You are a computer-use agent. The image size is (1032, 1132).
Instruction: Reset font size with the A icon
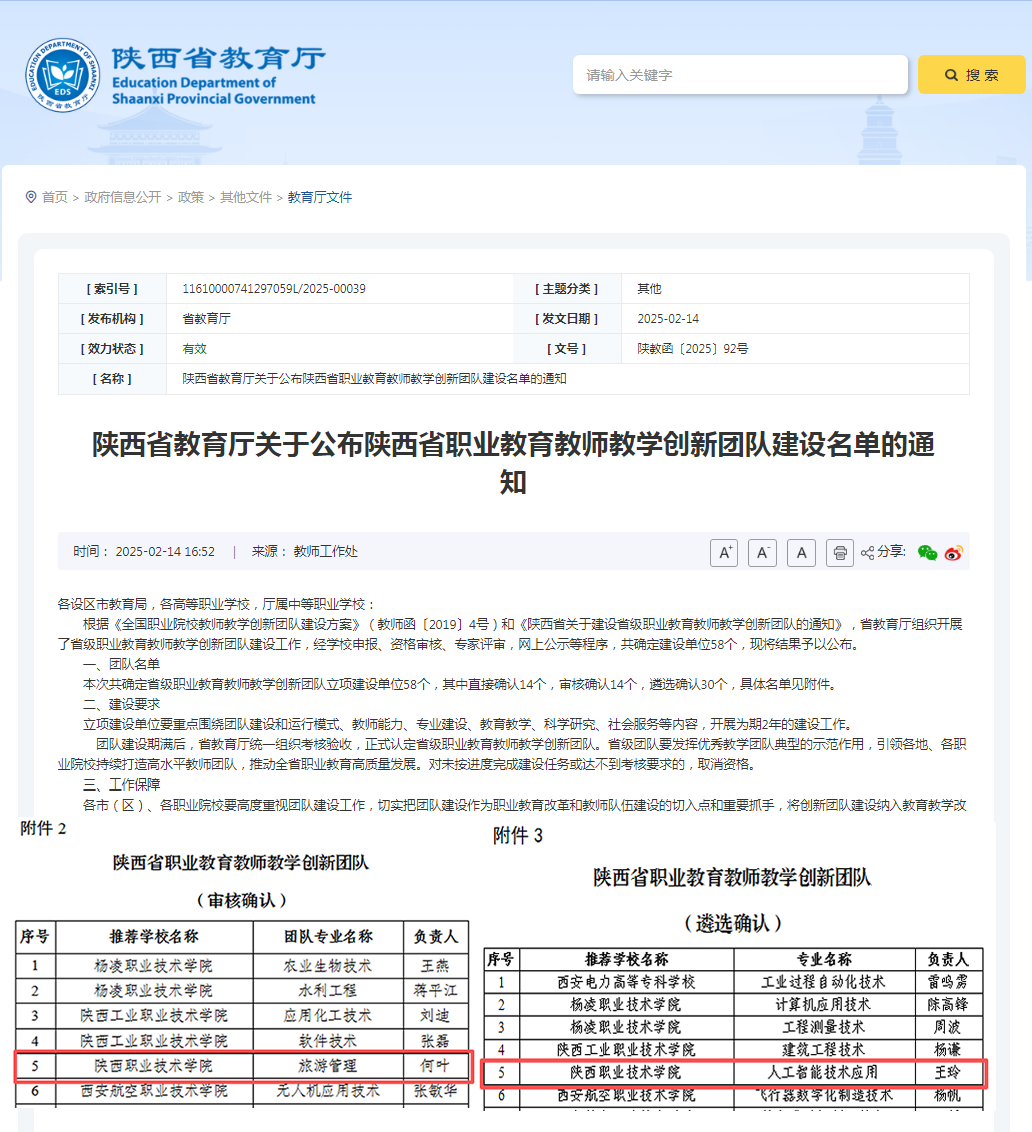coord(800,552)
